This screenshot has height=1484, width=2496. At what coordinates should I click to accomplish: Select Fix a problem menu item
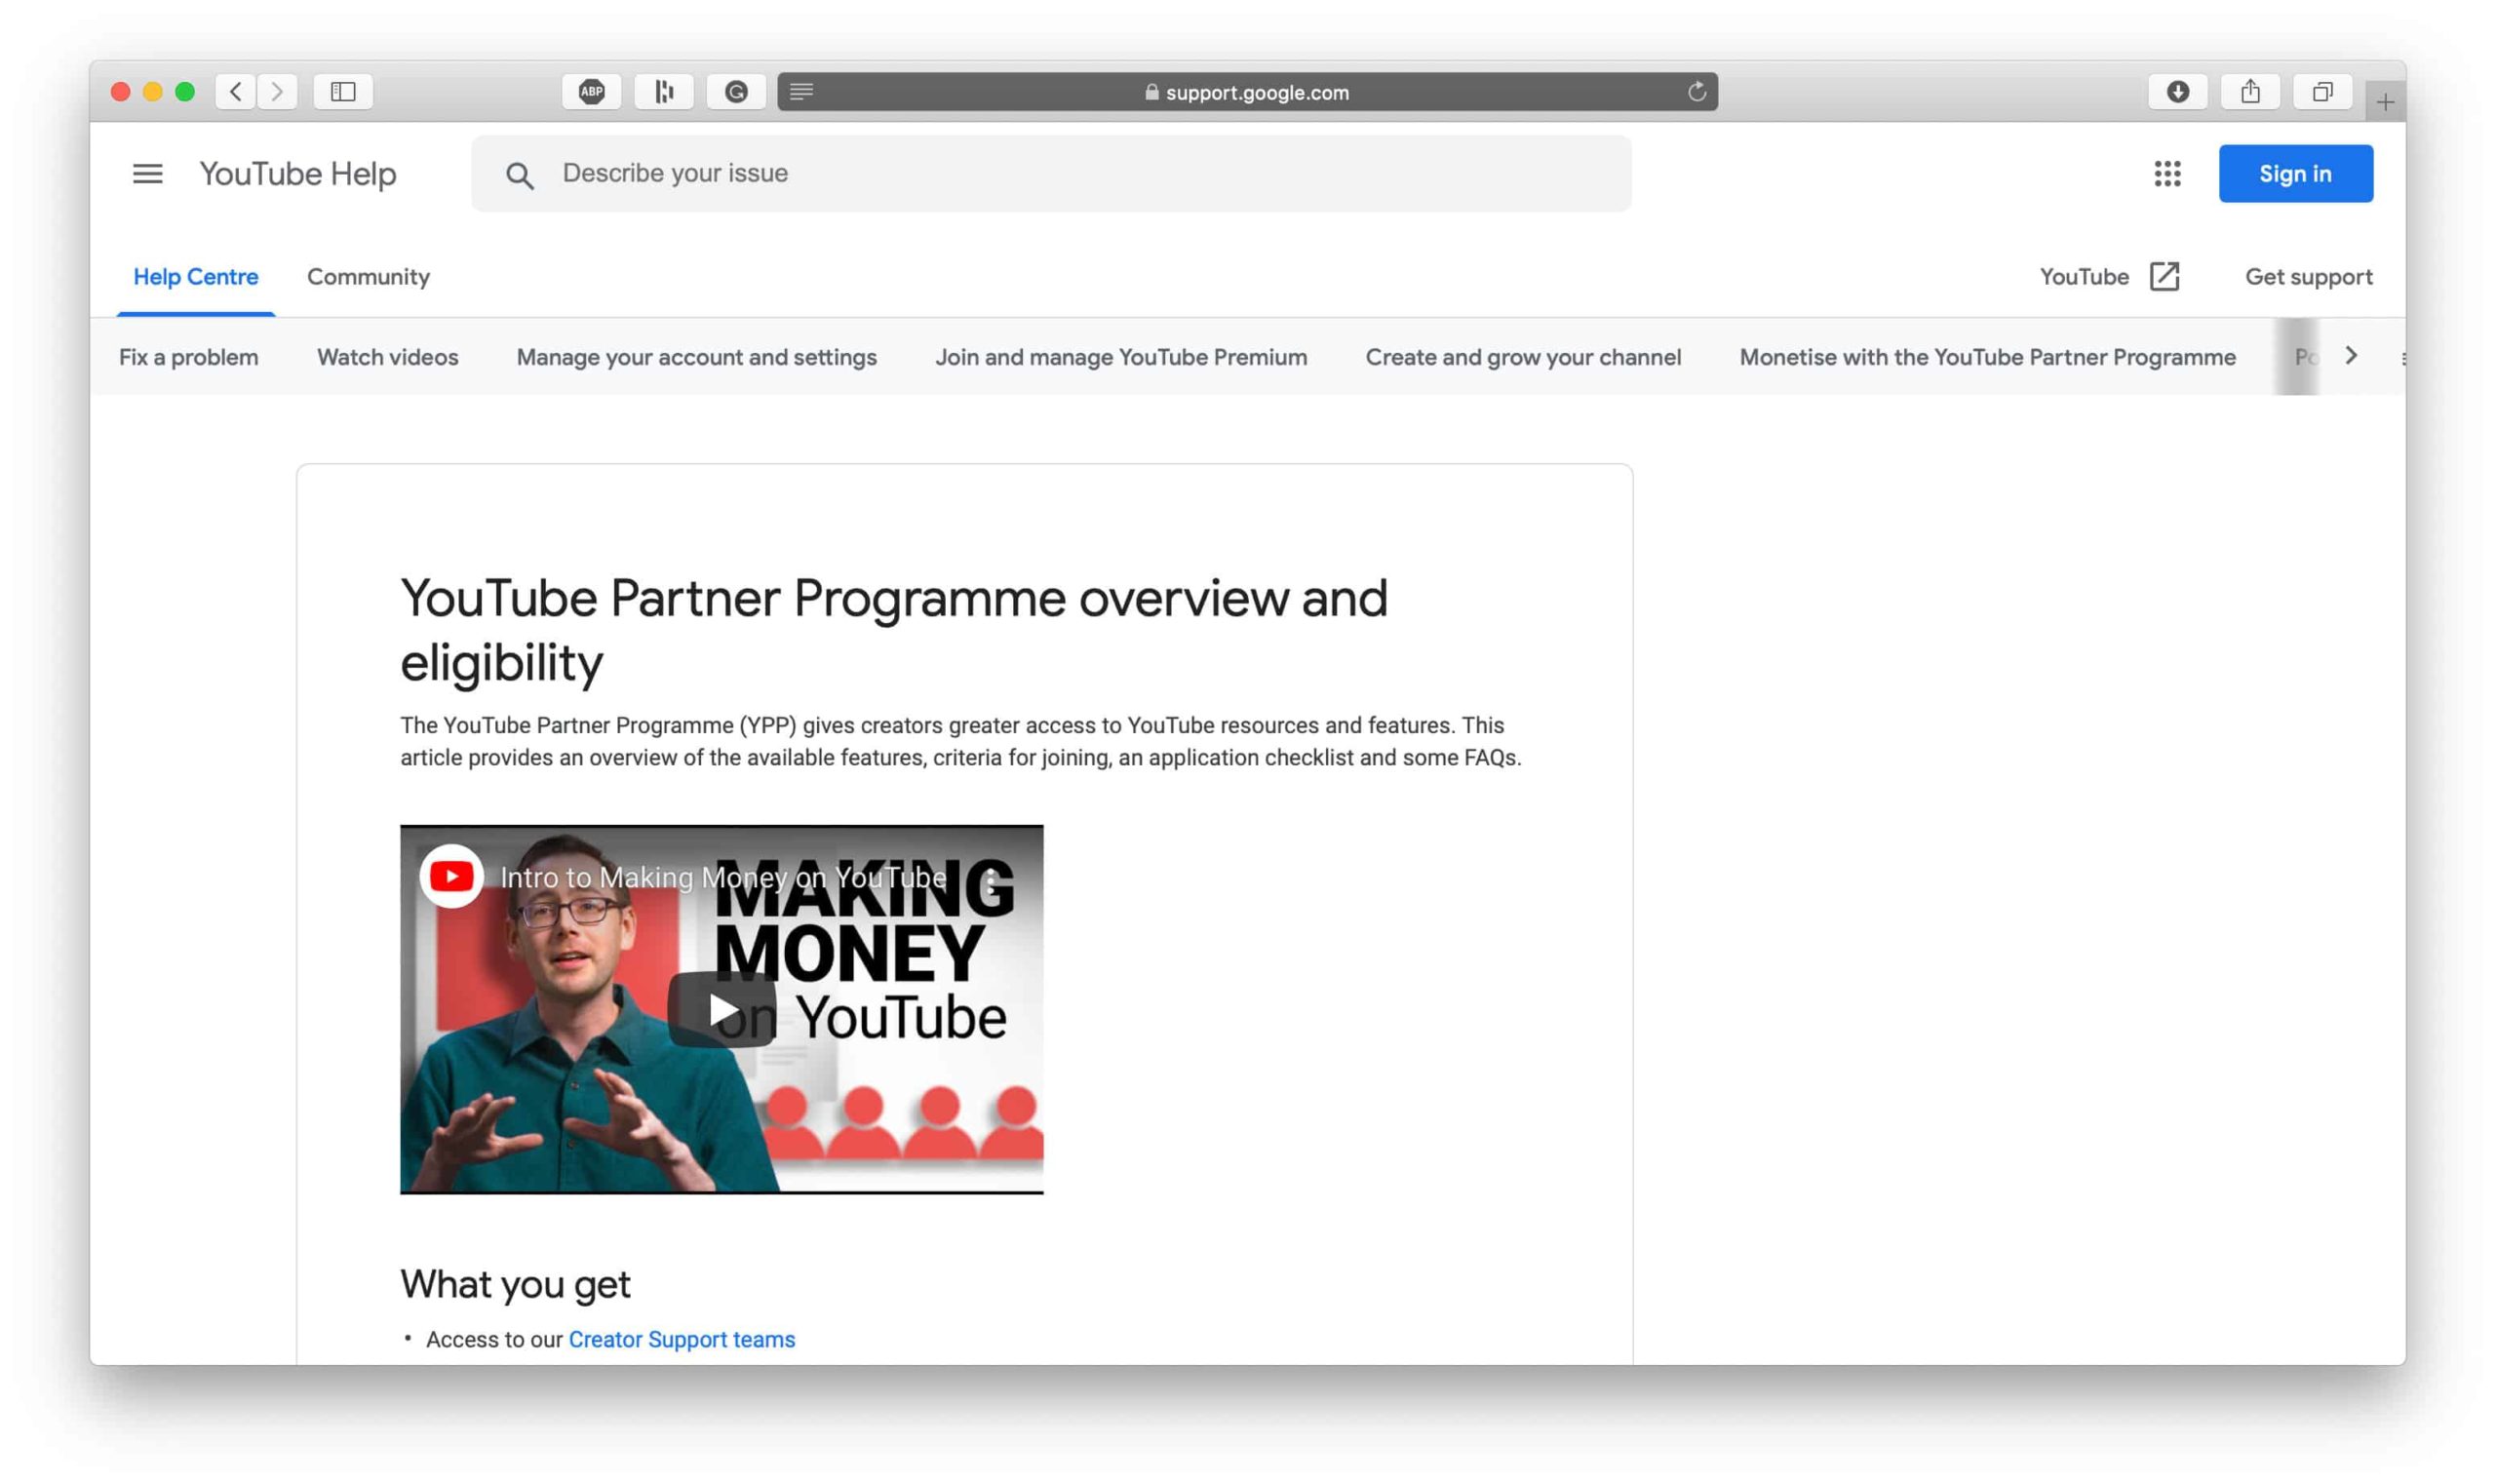click(187, 357)
